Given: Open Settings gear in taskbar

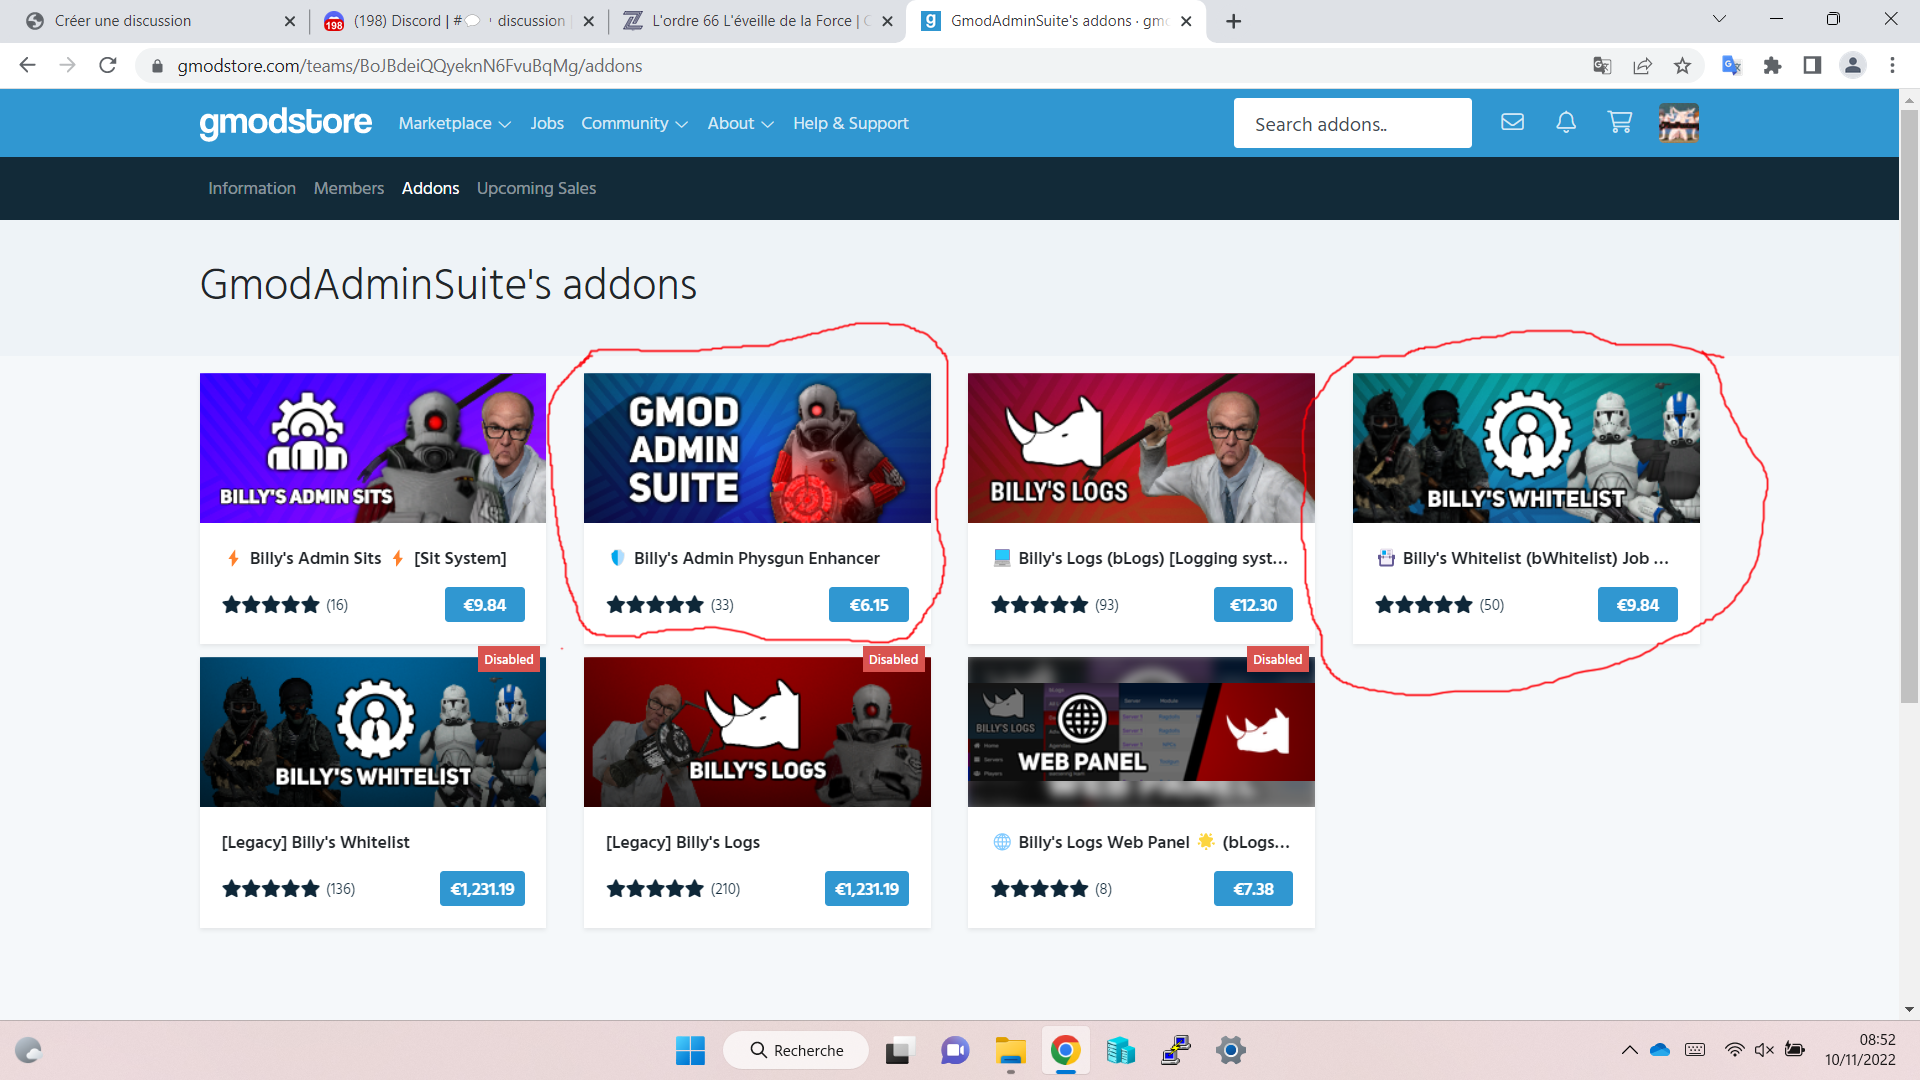Looking at the screenshot, I should click(1231, 1050).
